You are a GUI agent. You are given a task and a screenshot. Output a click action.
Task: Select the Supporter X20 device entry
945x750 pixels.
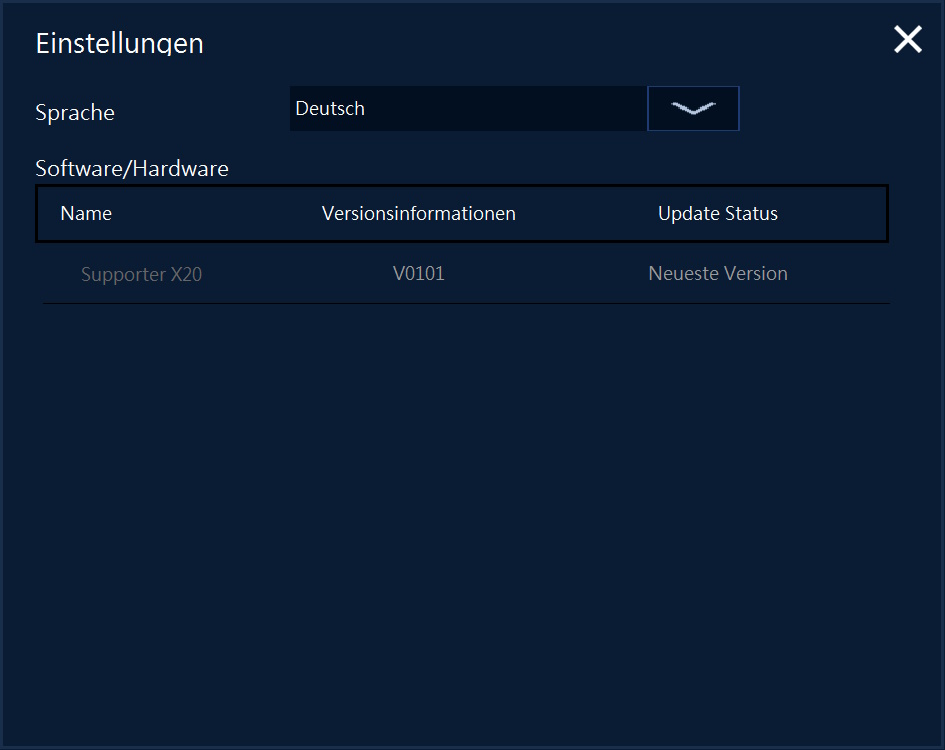[141, 274]
